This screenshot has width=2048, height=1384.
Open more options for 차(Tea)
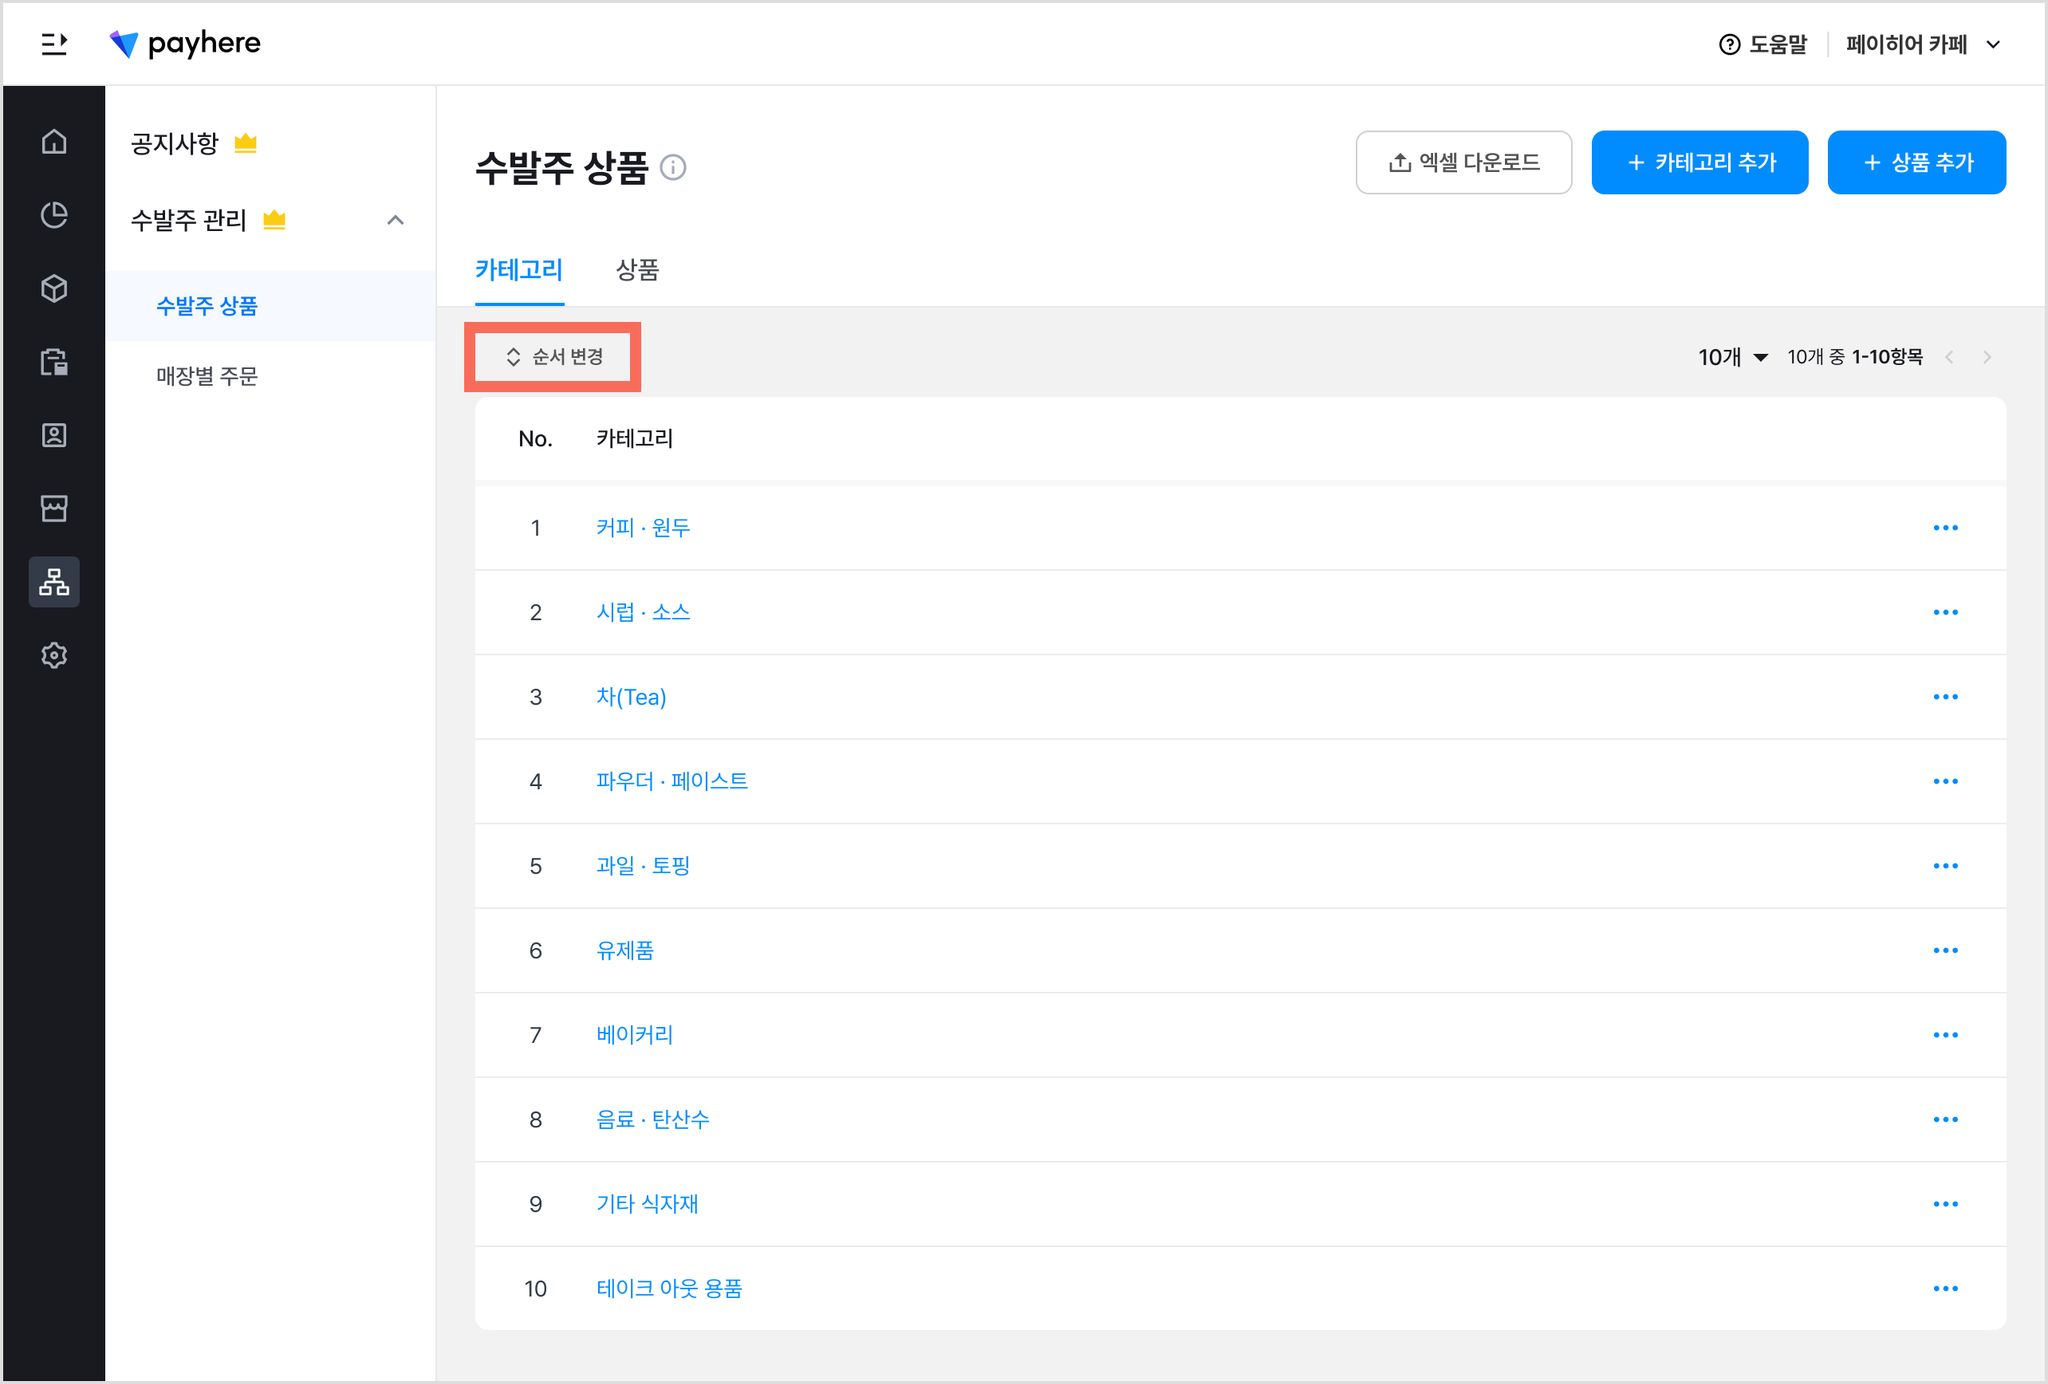pos(1945,696)
